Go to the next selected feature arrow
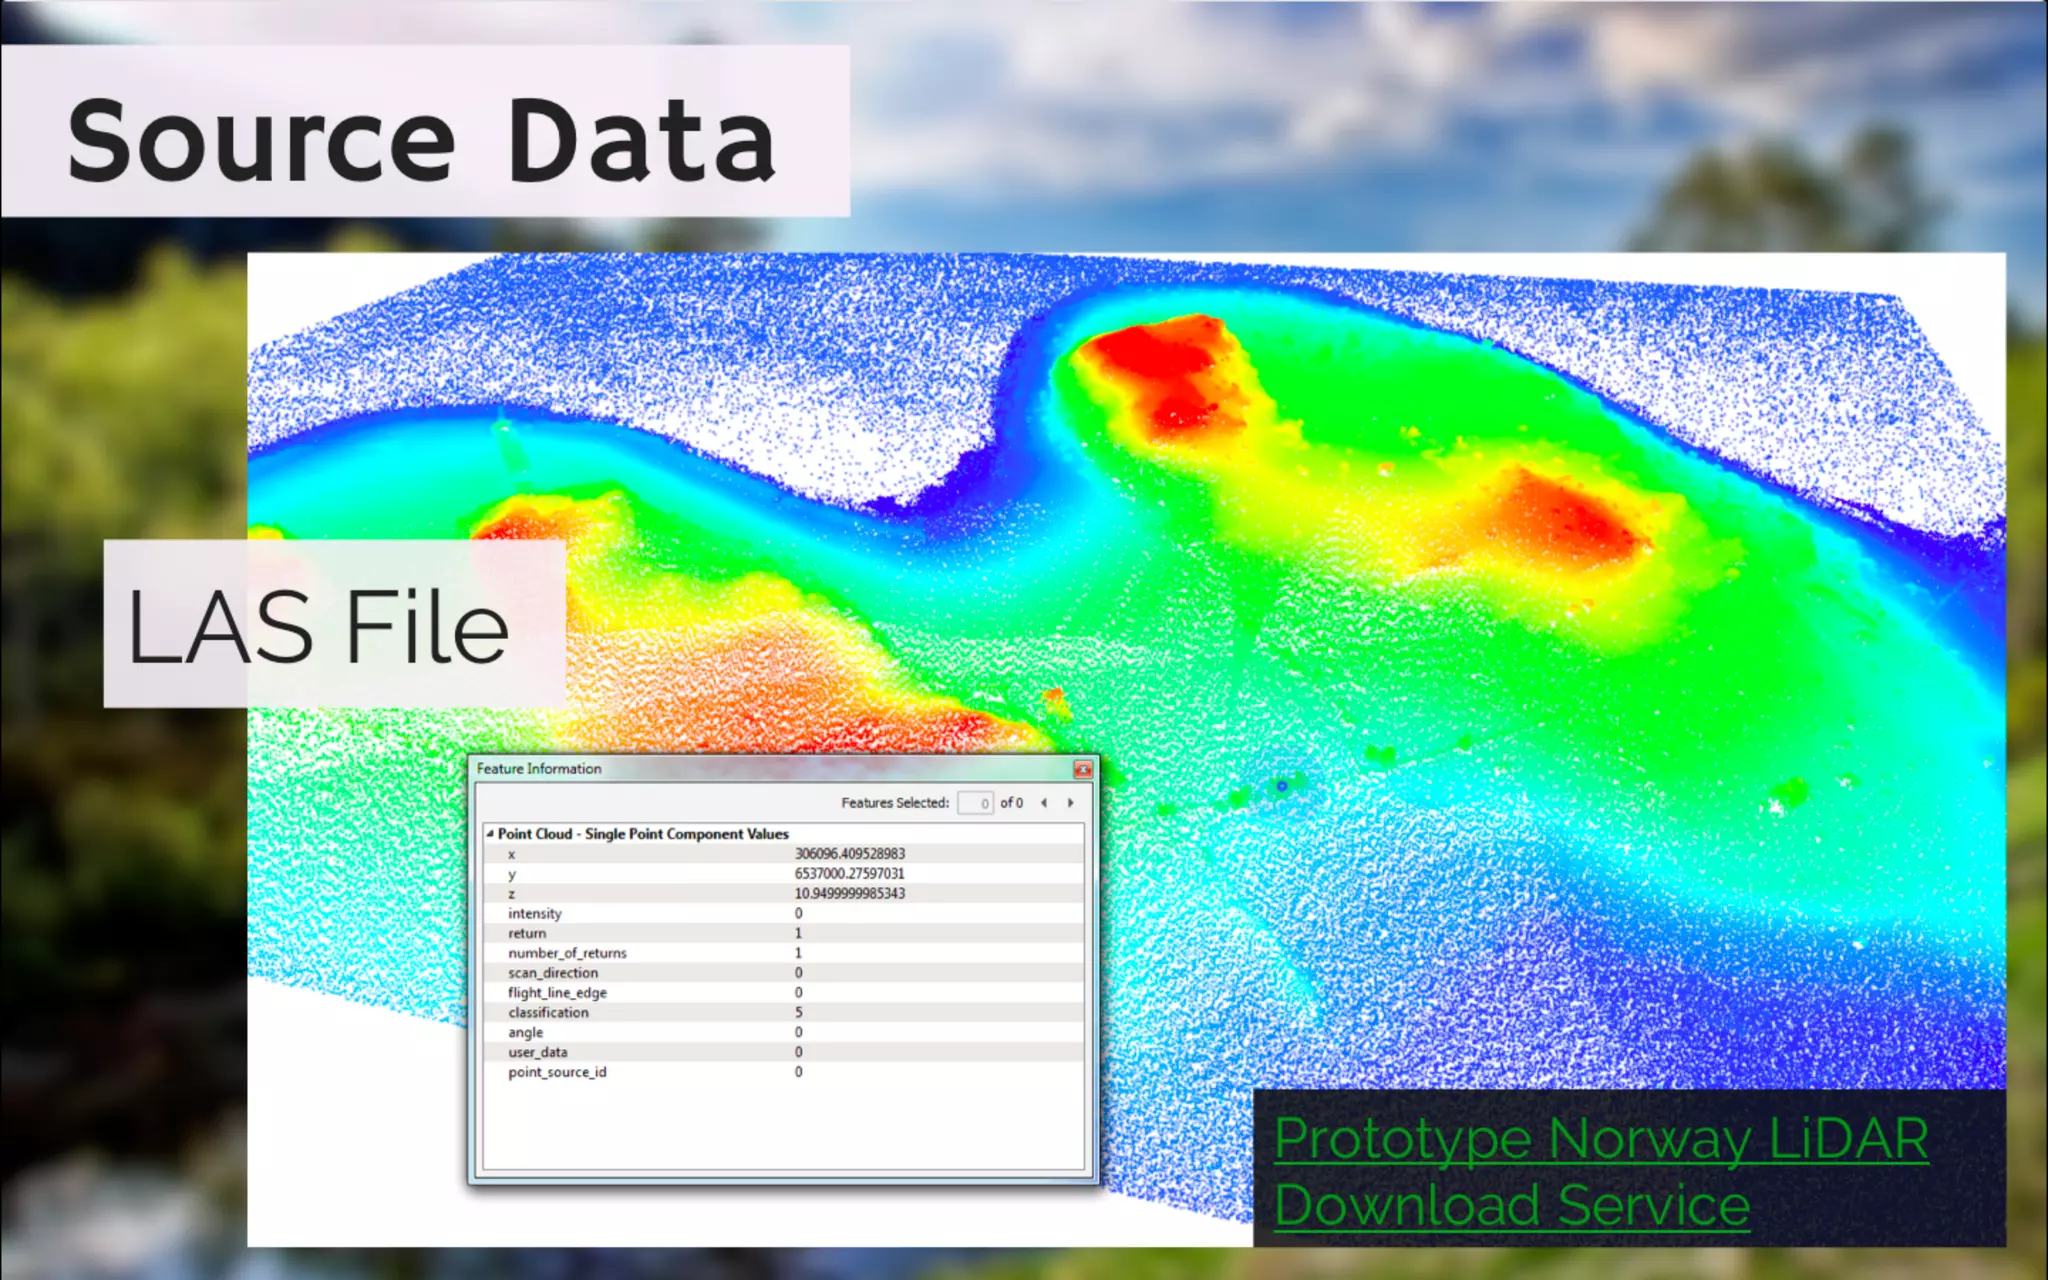Image resolution: width=2048 pixels, height=1280 pixels. (x=1070, y=803)
